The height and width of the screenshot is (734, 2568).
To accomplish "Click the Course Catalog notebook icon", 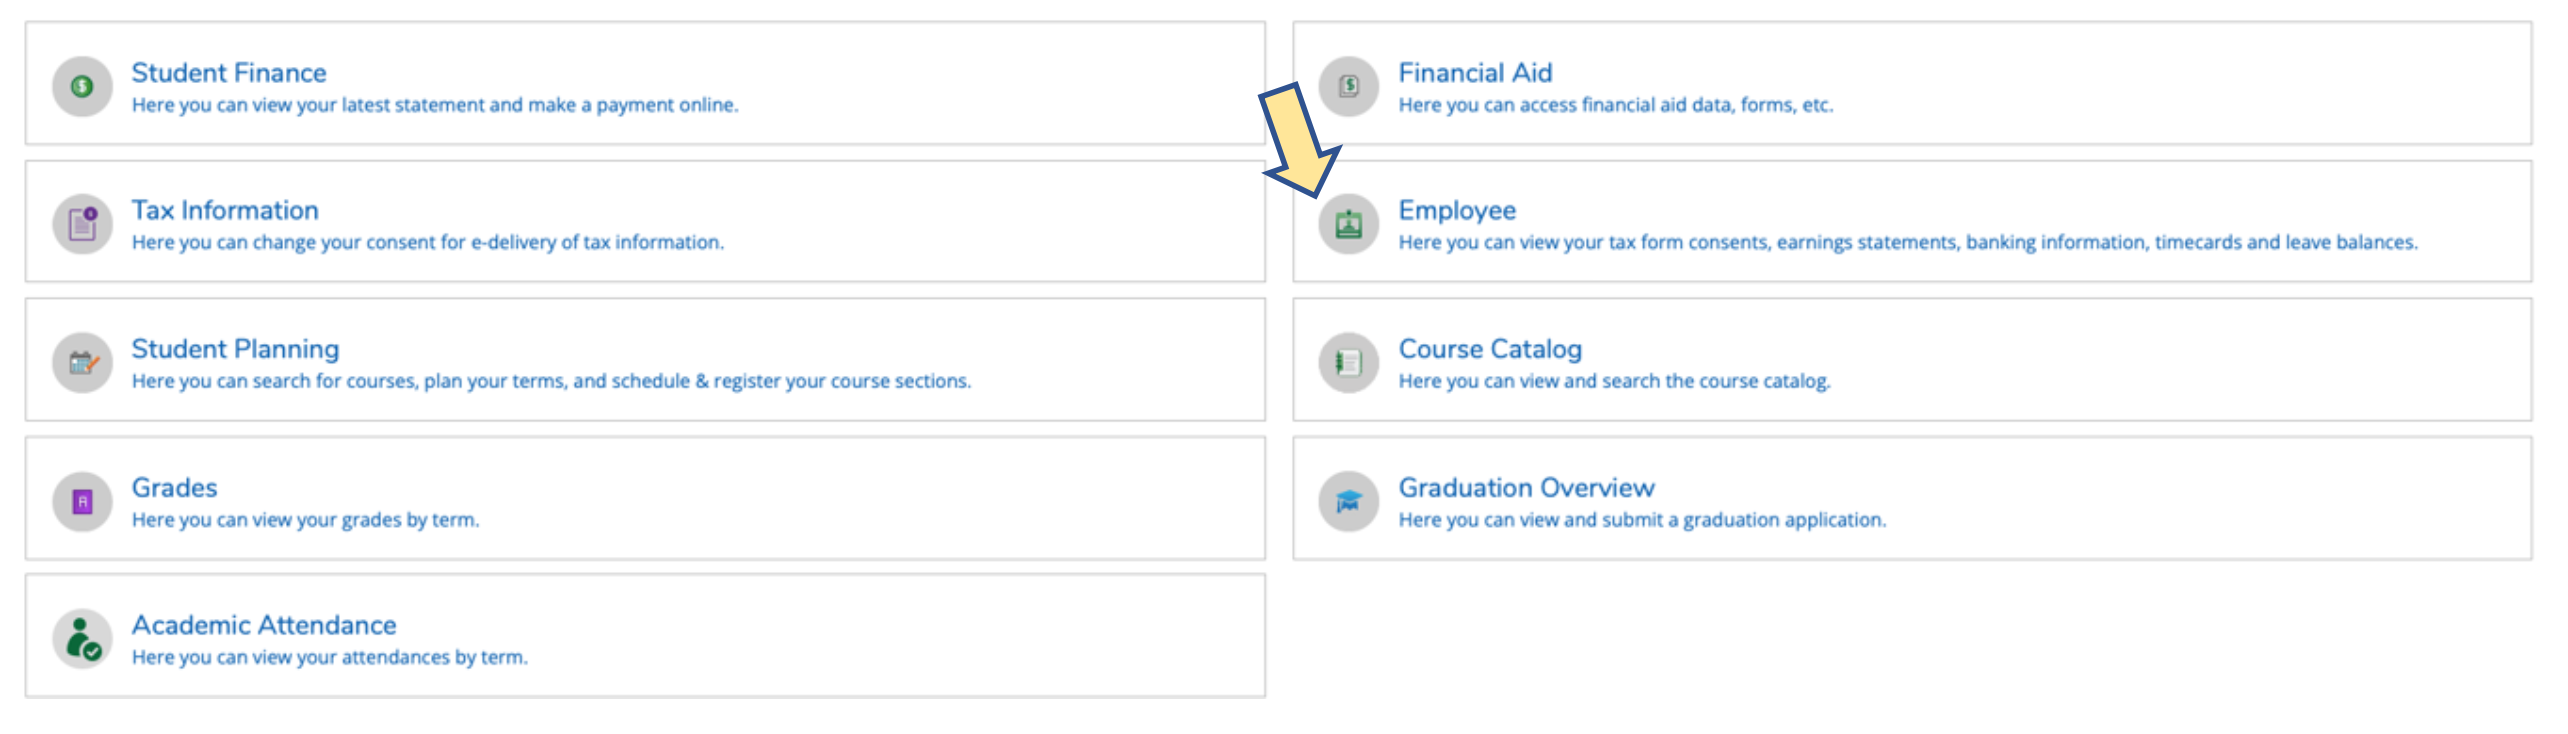I will (1348, 362).
